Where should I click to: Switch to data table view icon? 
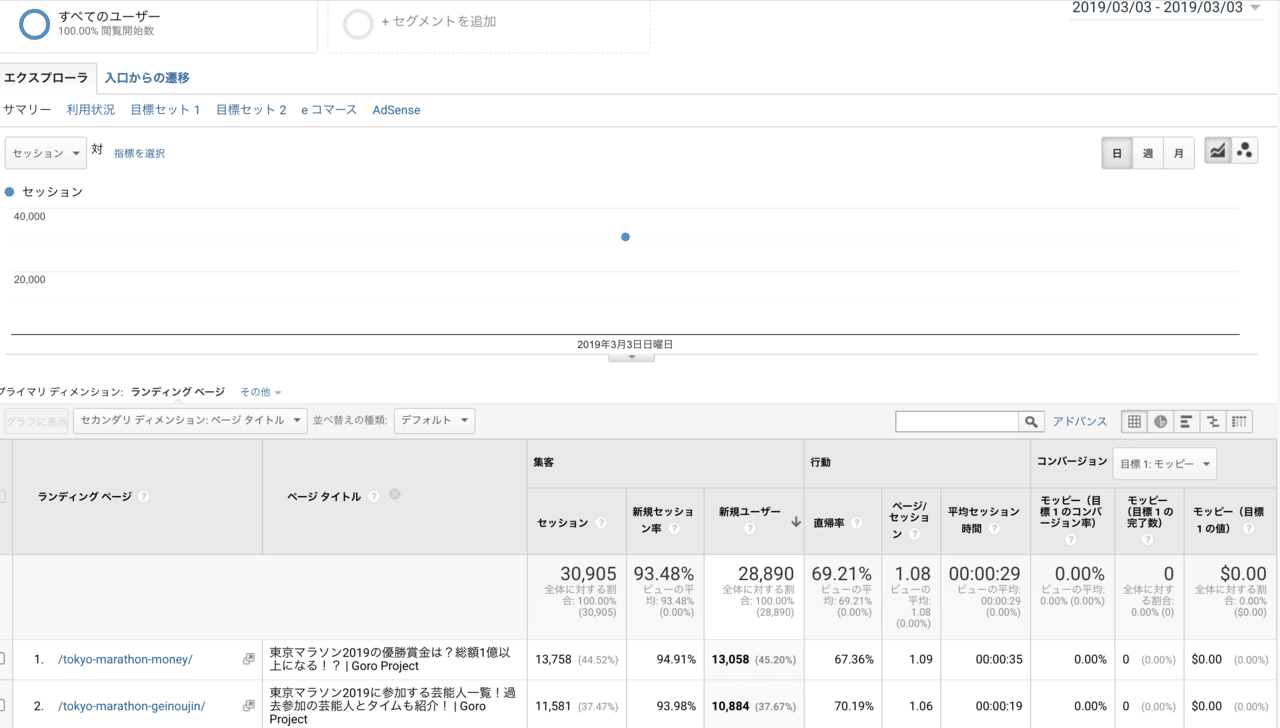pos(1134,422)
